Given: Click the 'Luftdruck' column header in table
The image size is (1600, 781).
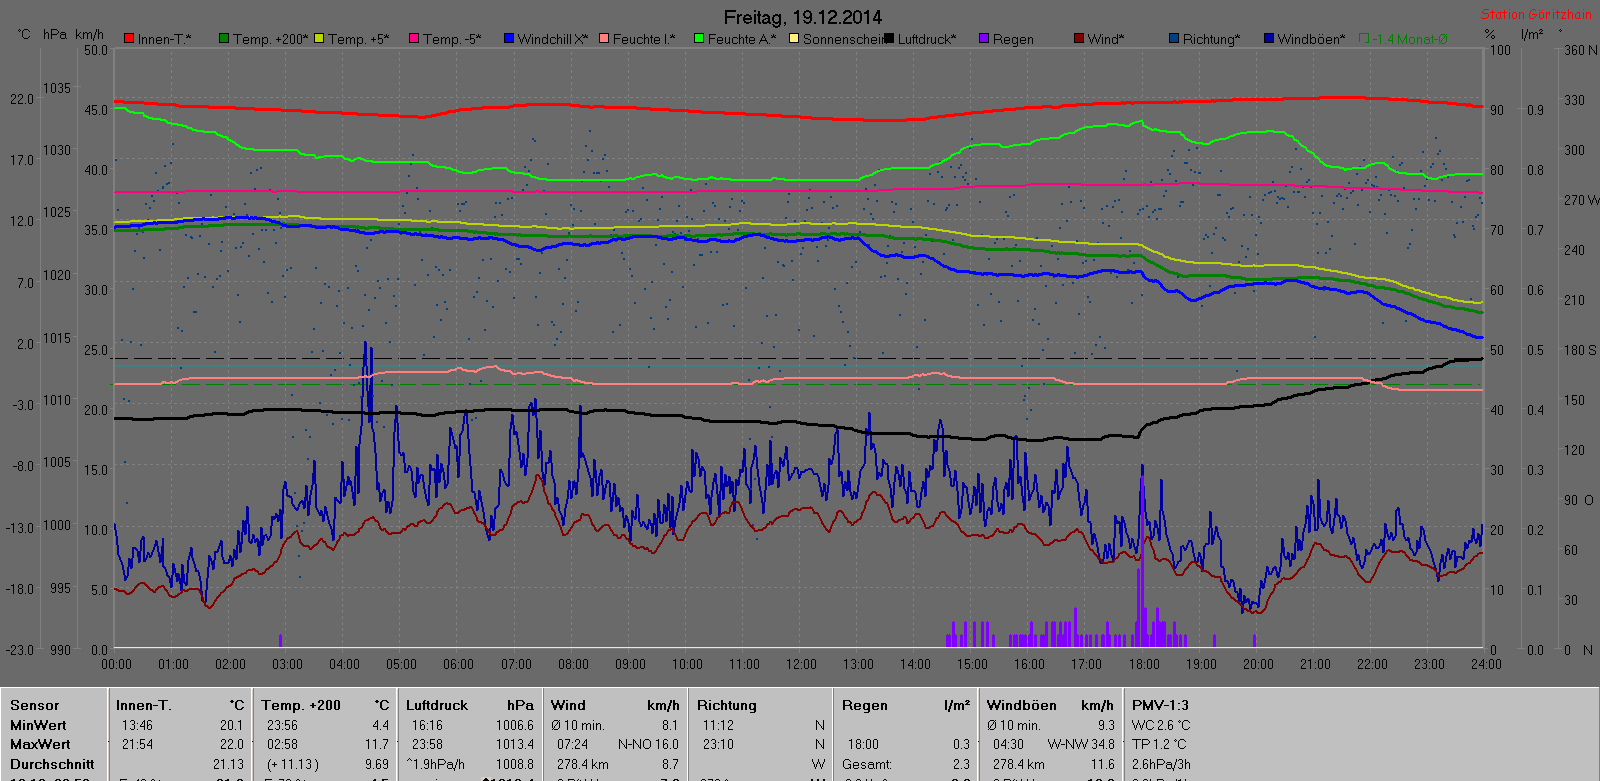Looking at the screenshot, I should tap(437, 705).
